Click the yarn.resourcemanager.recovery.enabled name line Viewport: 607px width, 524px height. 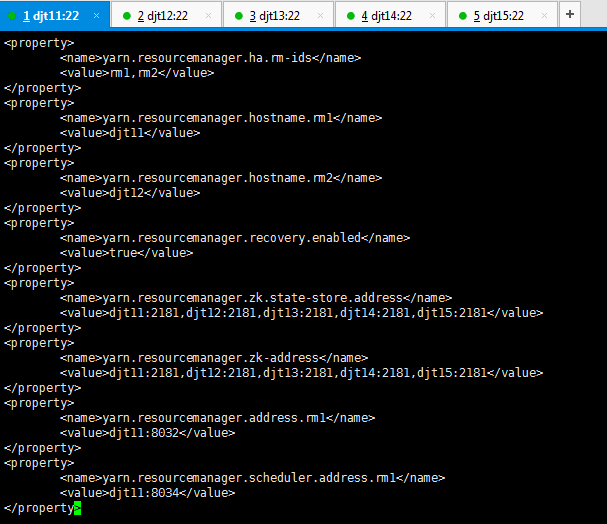point(235,238)
